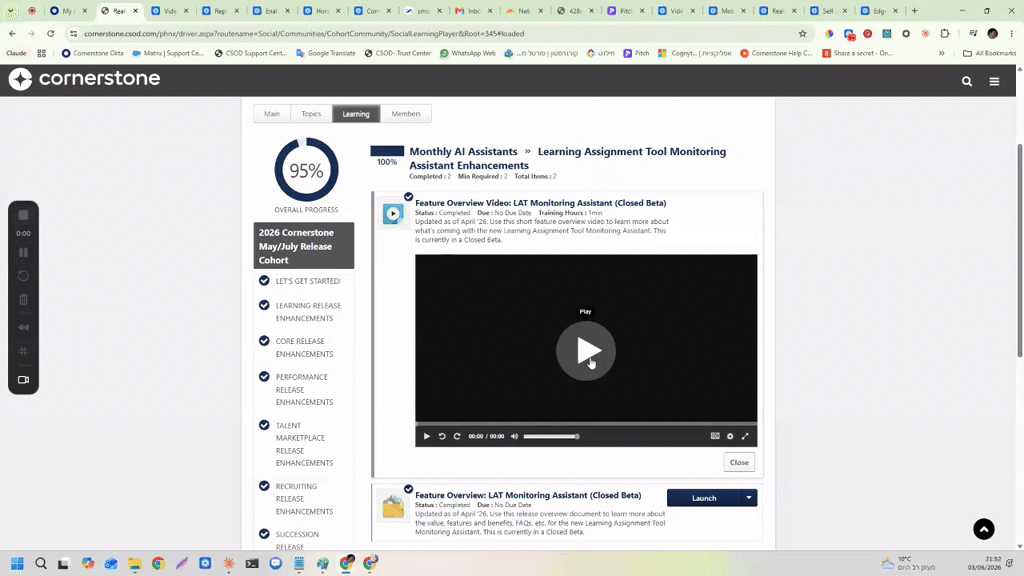Open the Windows Start menu
Viewport: 1024px width, 576px height.
(18, 563)
